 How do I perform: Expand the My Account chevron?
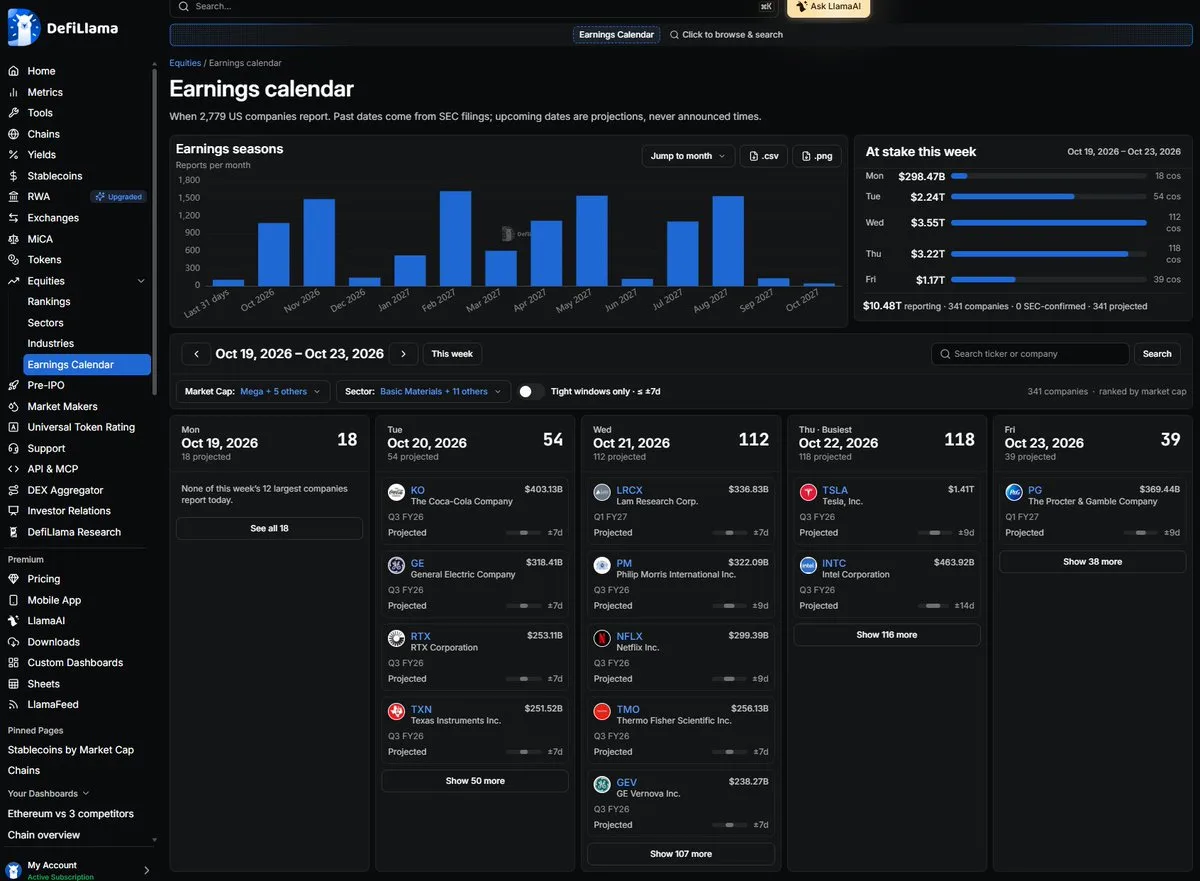147,870
